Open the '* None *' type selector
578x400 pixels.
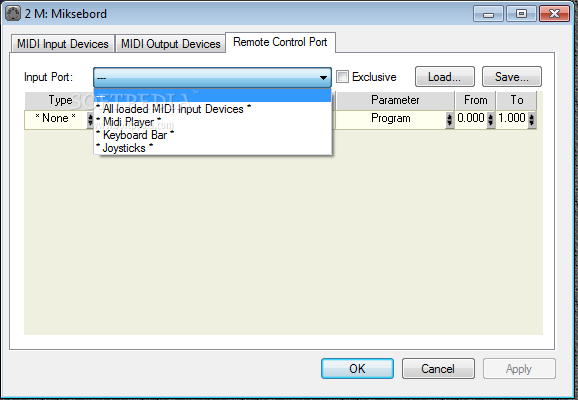tap(55, 118)
